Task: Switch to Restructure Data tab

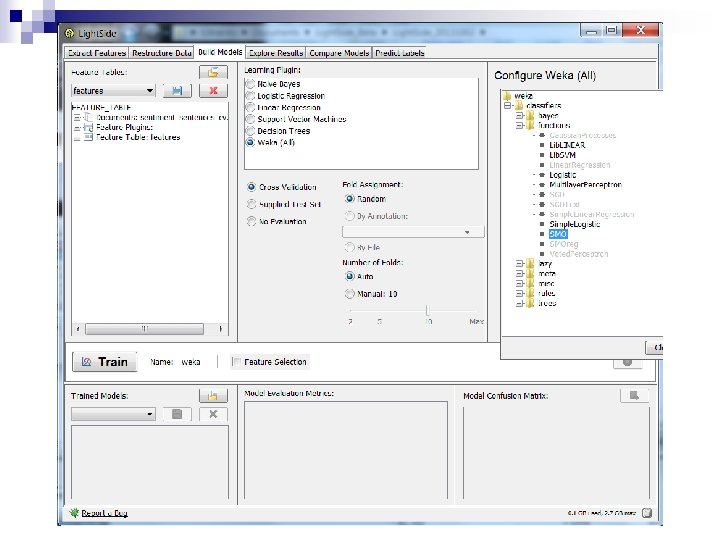Action: pos(162,53)
